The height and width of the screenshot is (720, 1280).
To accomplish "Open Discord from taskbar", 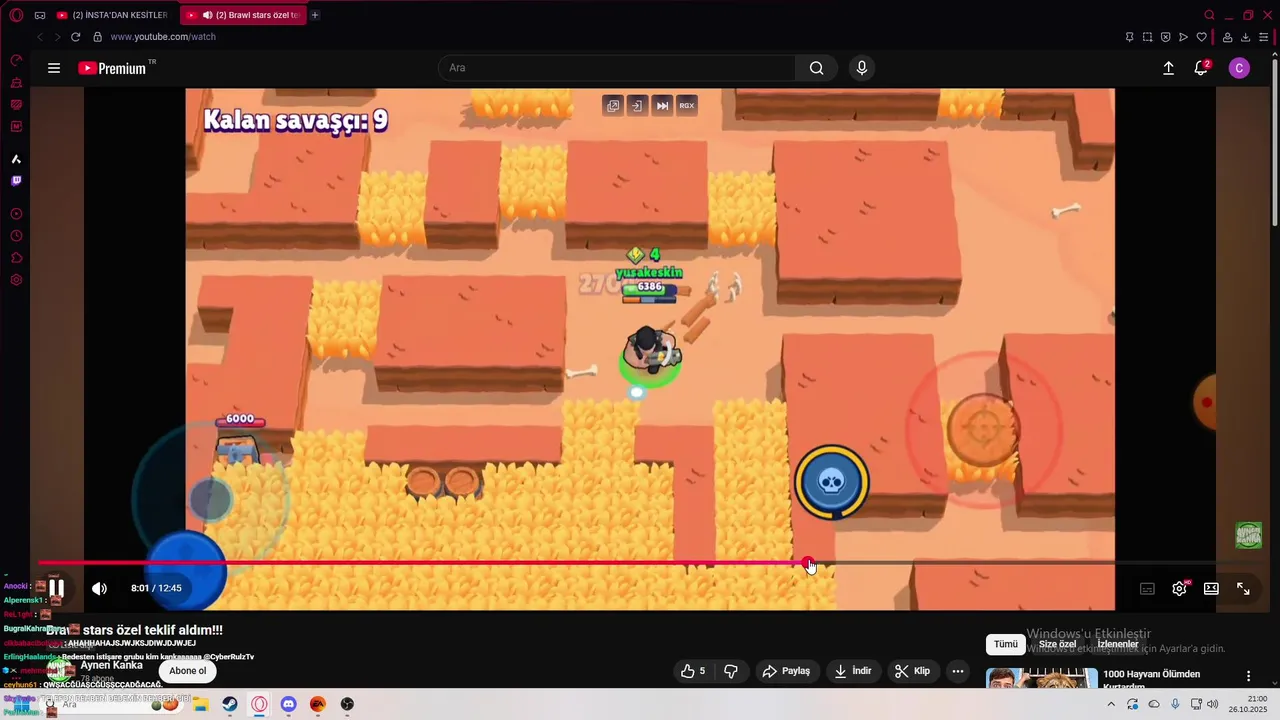I will (288, 704).
